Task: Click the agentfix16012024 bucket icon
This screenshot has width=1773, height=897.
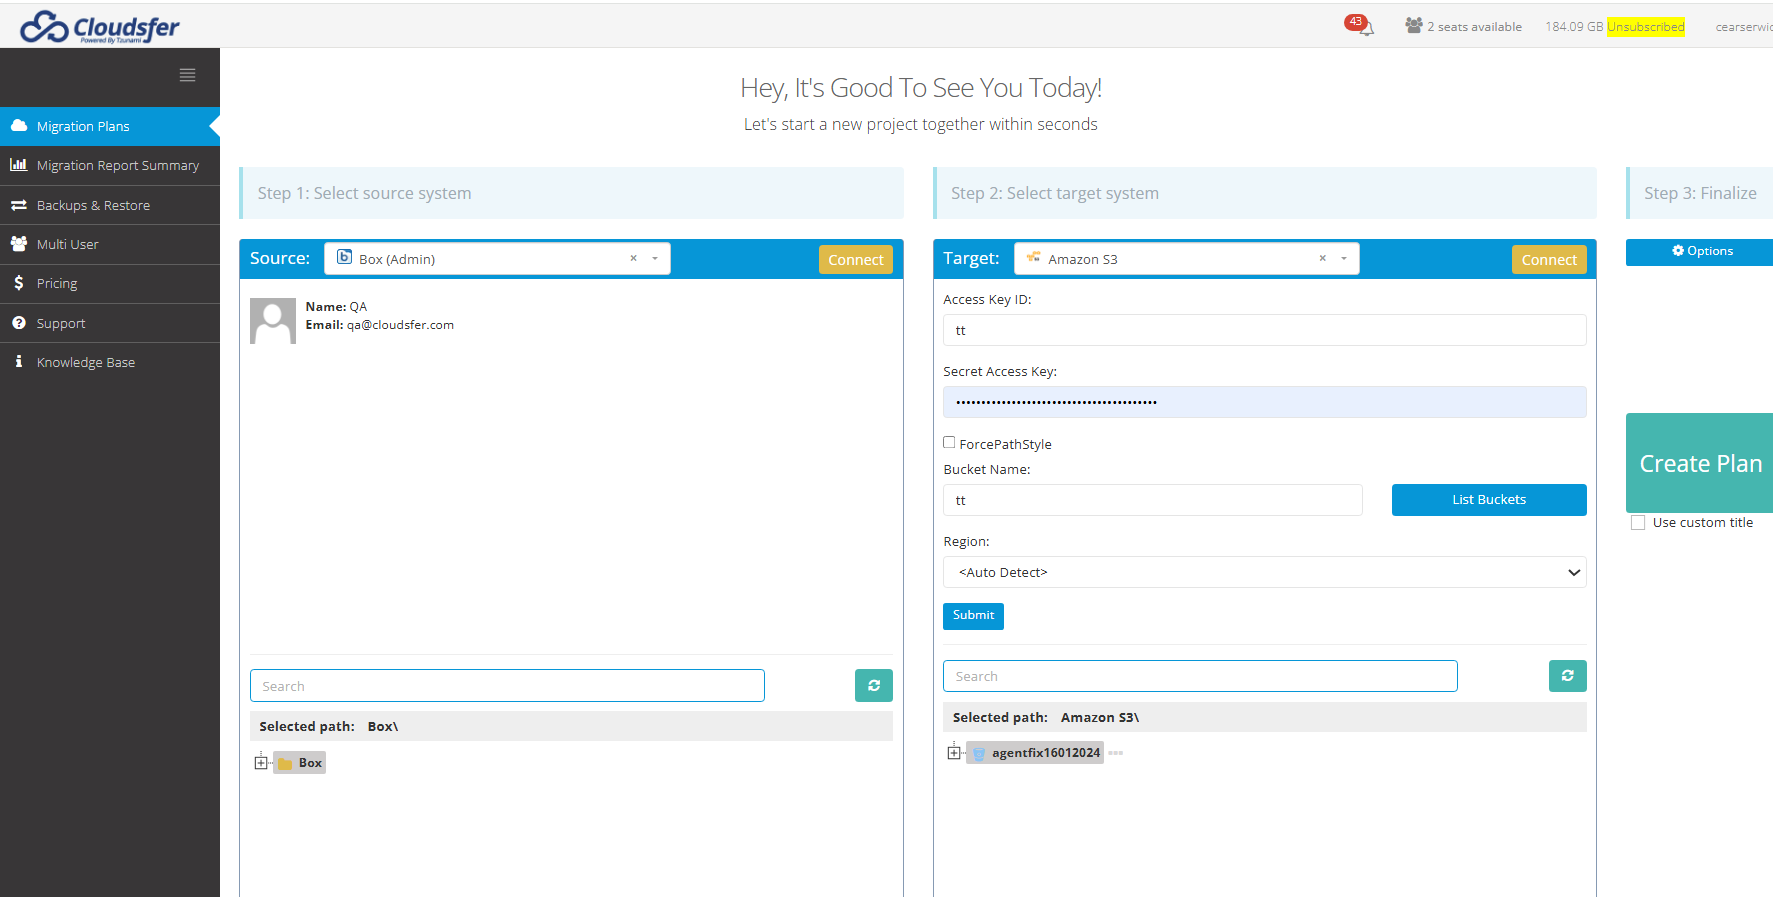Action: [x=979, y=753]
